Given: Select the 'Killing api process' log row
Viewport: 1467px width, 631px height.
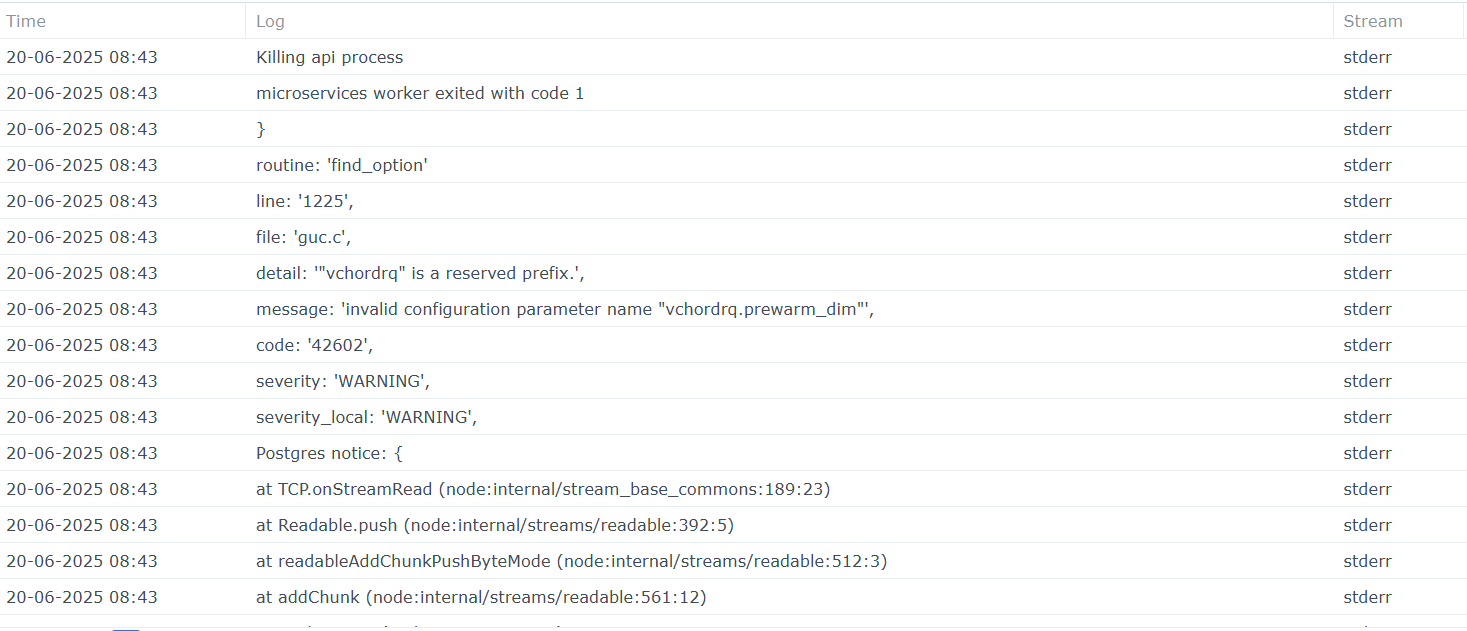Looking at the screenshot, I should (x=329, y=57).
